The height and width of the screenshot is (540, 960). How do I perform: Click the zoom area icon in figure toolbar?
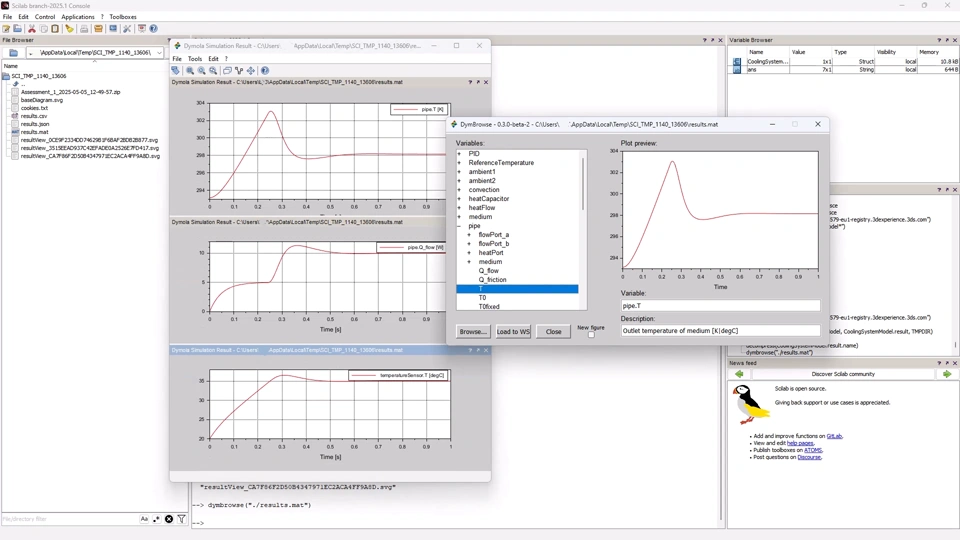pyautogui.click(x=190, y=70)
